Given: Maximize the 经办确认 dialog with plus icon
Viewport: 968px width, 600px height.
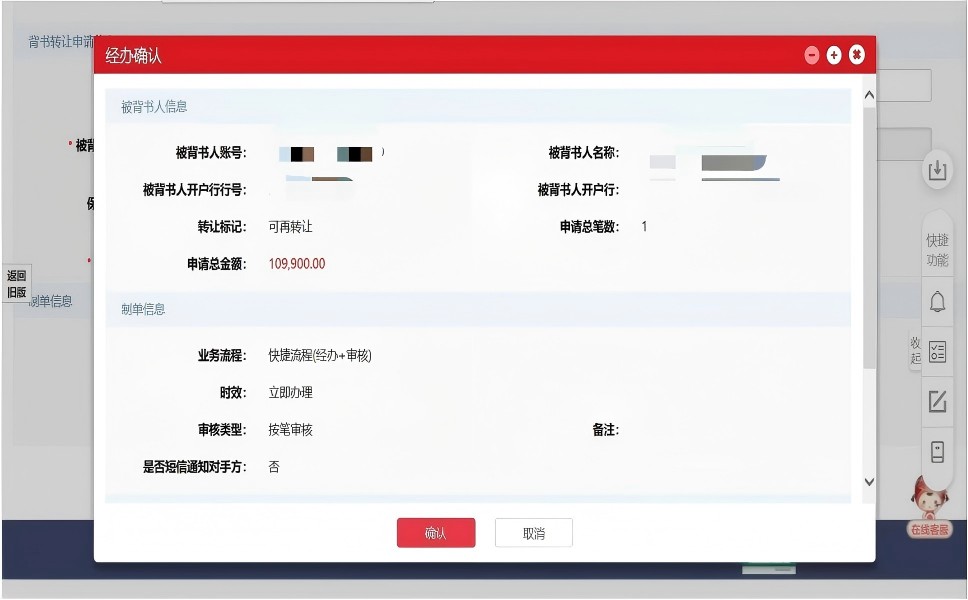Looking at the screenshot, I should (x=834, y=56).
